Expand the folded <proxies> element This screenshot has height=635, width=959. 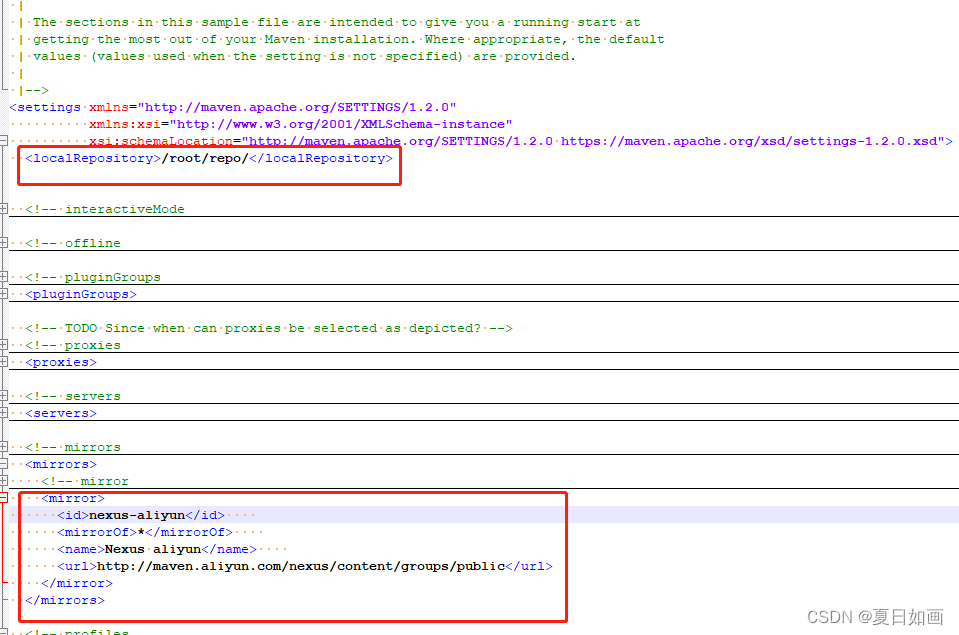click(3, 362)
